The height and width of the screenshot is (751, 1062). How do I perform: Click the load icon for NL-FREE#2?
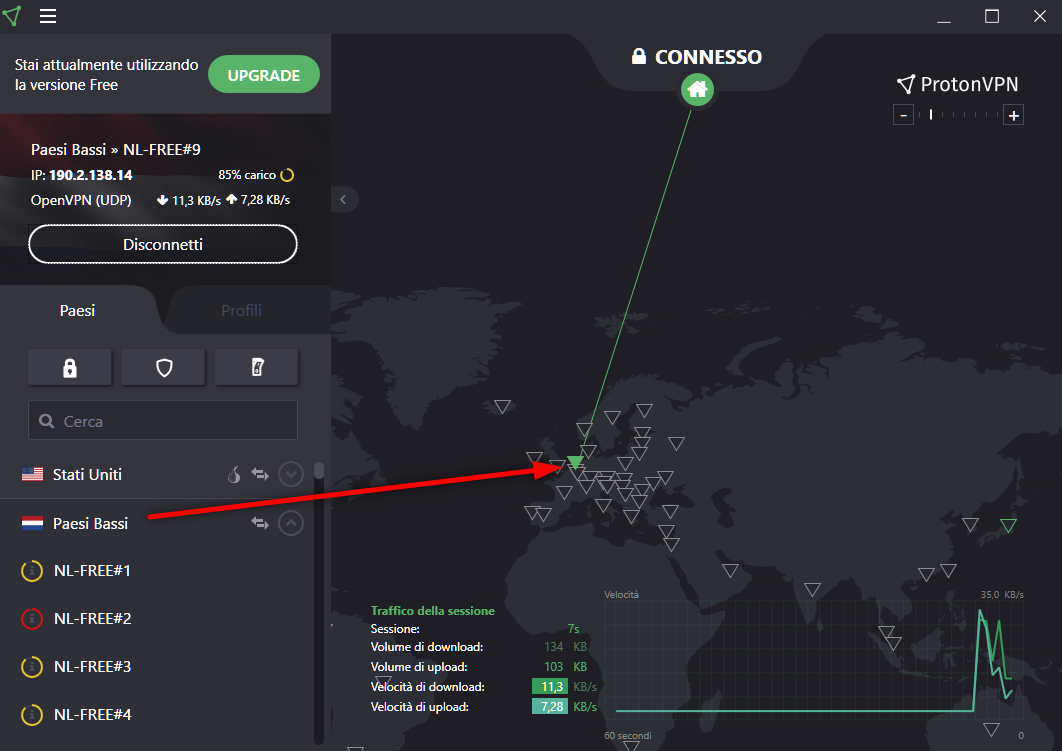pyautogui.click(x=32, y=618)
